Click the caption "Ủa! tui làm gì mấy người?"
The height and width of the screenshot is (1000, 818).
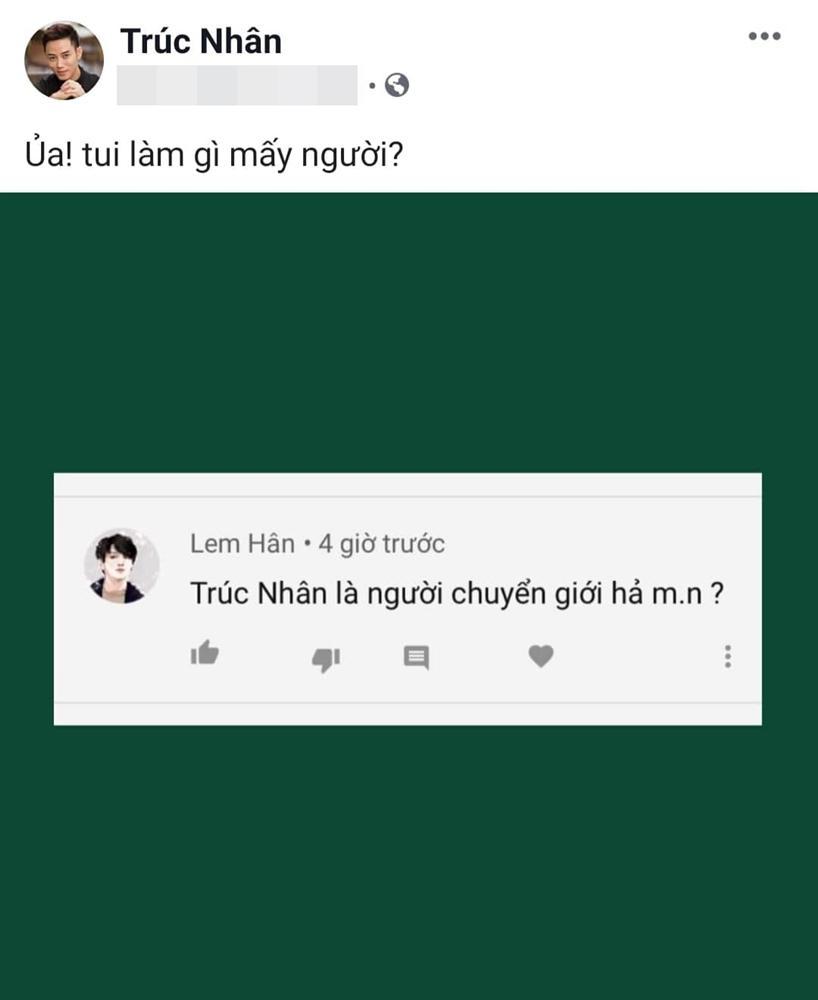pos(214,156)
